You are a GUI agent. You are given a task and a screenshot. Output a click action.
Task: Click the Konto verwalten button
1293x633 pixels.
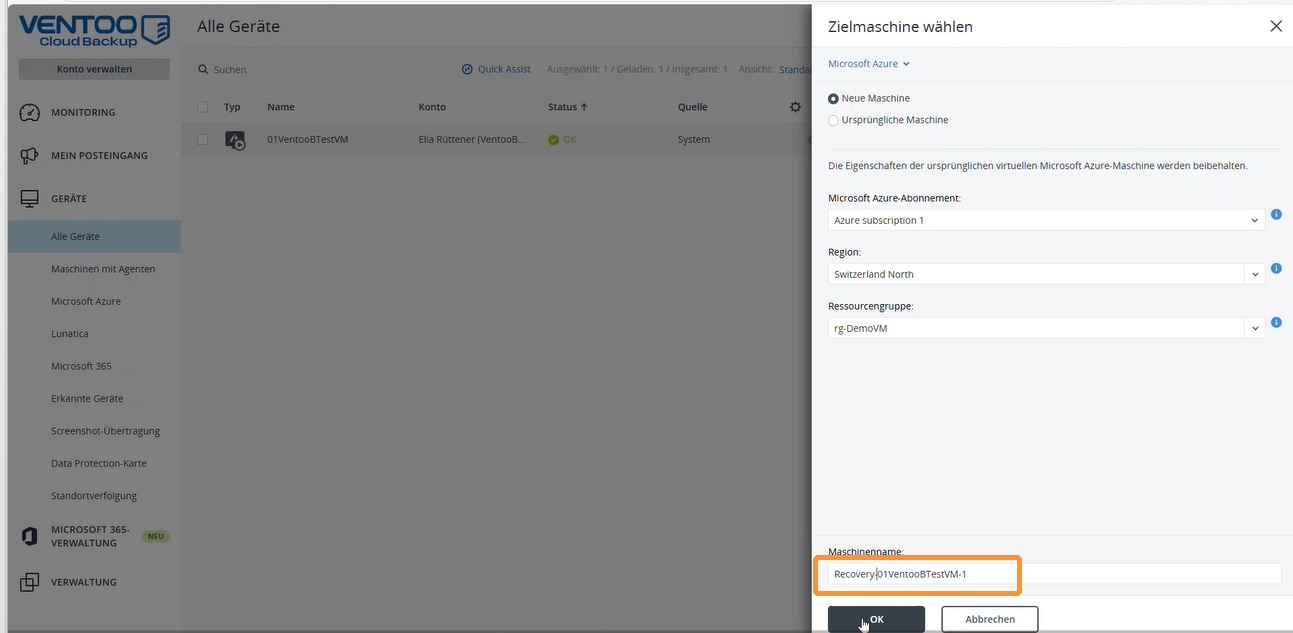coord(94,69)
